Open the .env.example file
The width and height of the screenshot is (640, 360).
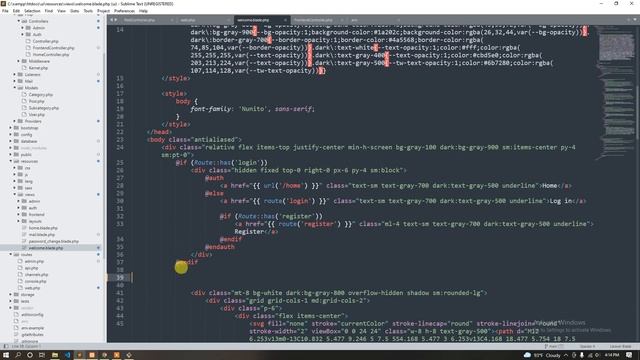[32, 328]
